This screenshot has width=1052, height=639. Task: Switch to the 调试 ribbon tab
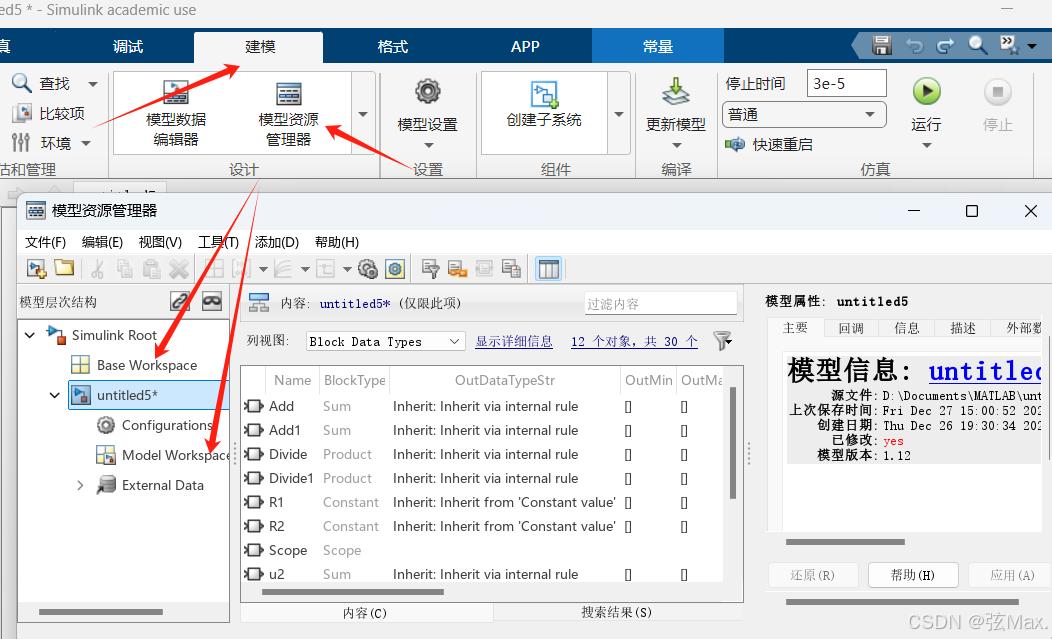[x=127, y=46]
